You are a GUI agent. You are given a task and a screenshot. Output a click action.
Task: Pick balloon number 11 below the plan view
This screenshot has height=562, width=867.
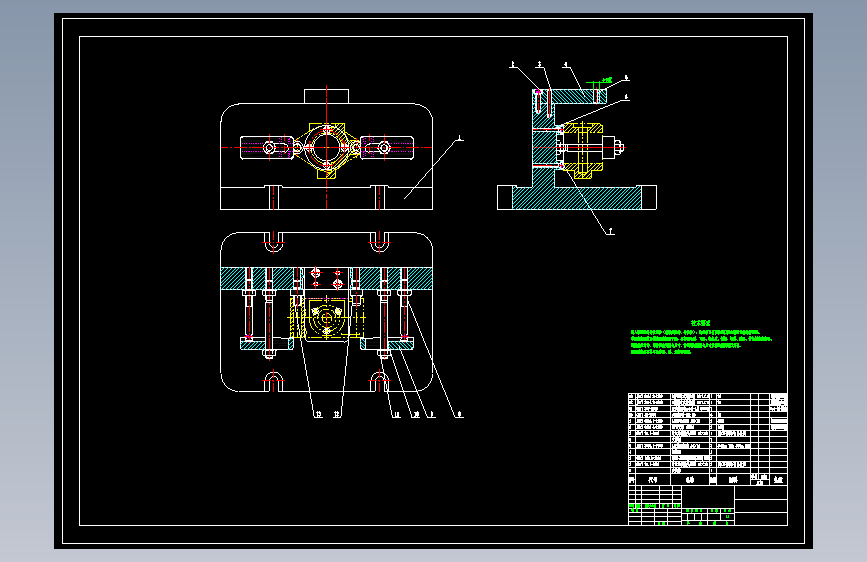click(x=396, y=414)
